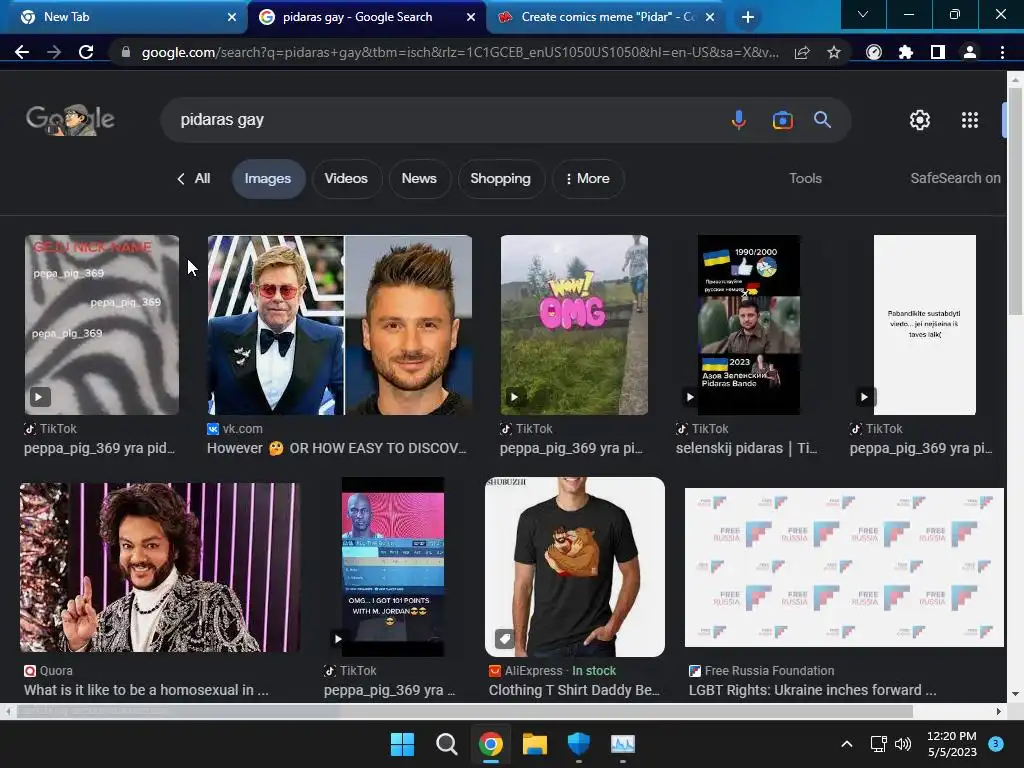Expand the More search categories
Viewport: 1024px width, 768px height.
(588, 178)
